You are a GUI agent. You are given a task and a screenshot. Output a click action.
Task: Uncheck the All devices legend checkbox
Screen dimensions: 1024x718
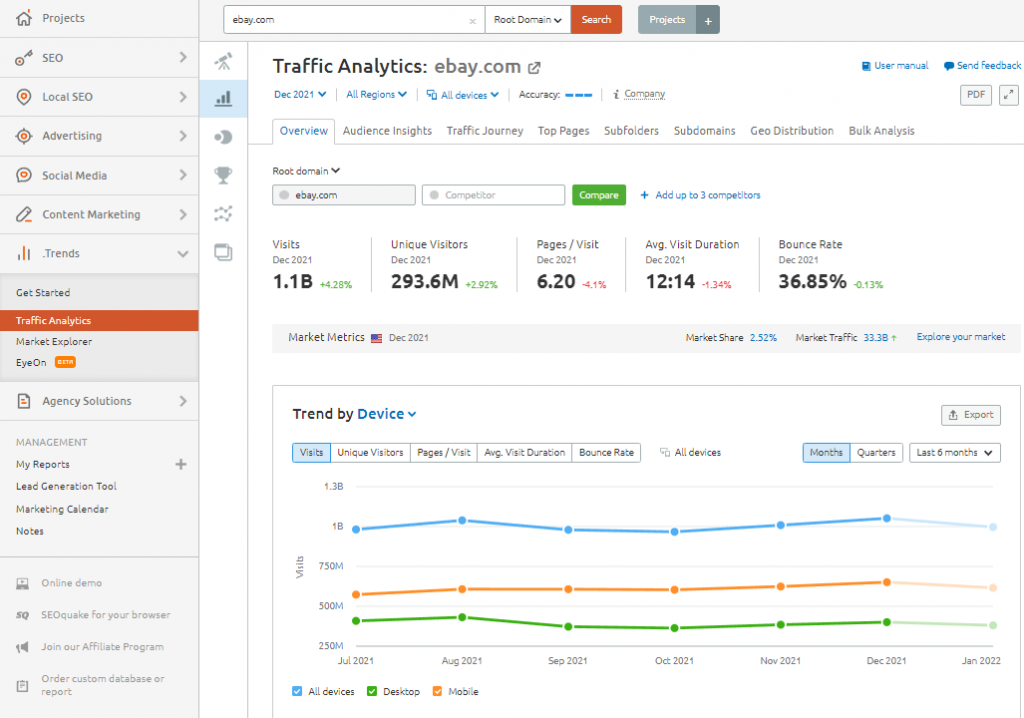[297, 691]
